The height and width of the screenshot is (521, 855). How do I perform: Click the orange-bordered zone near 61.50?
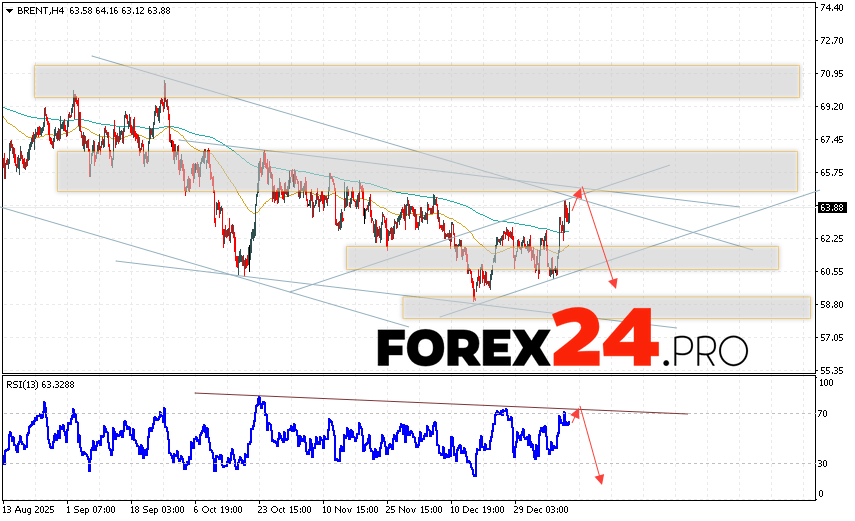[561, 258]
